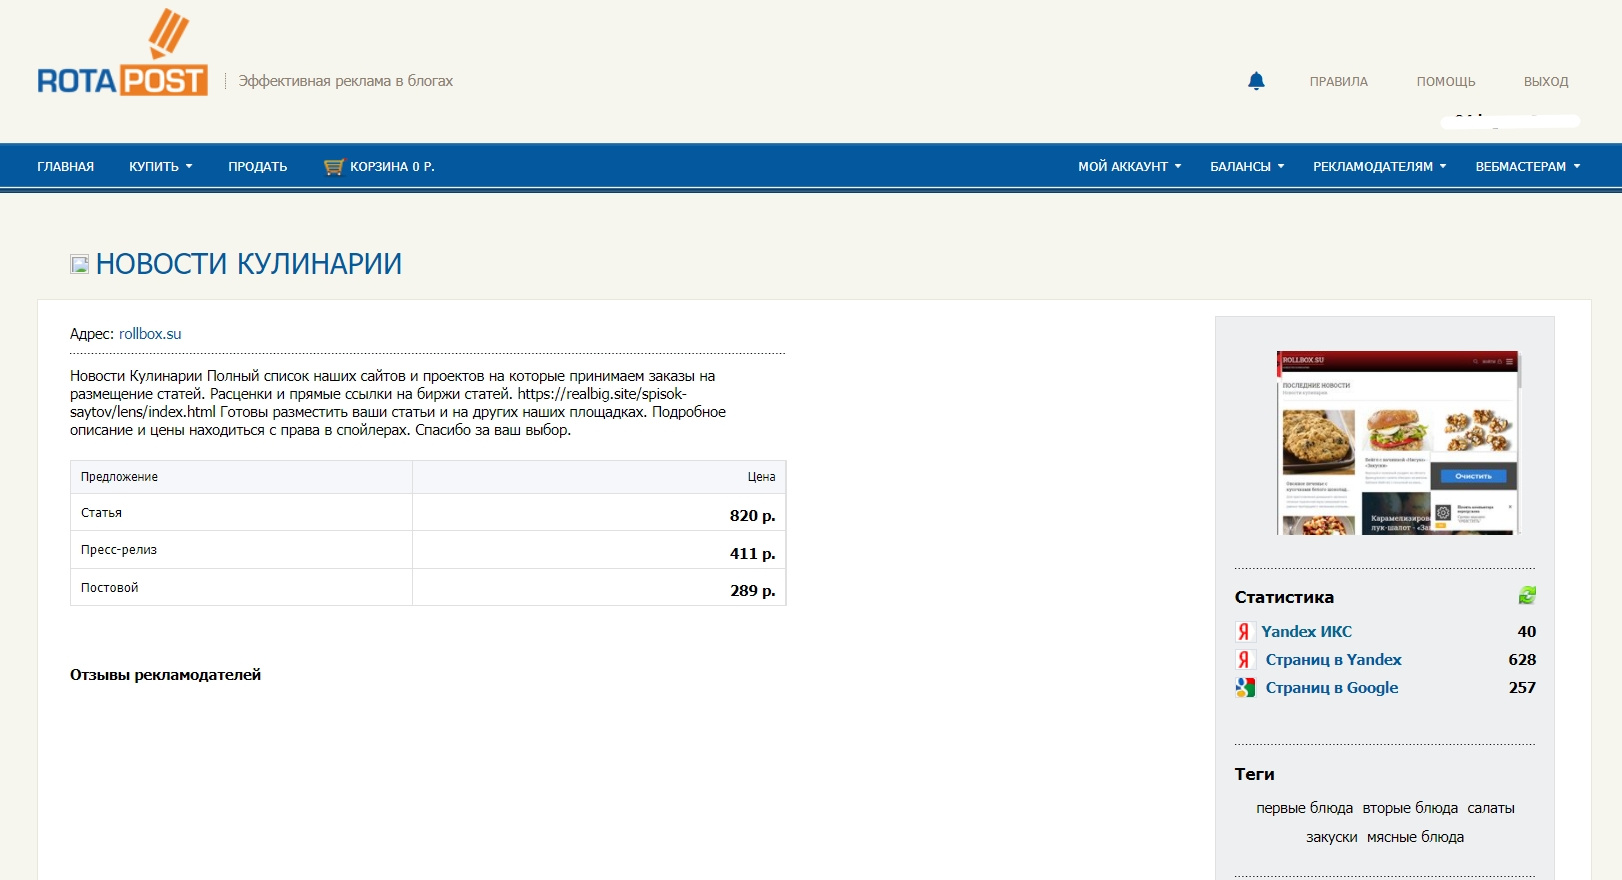Select the первые блюда tag

1304,808
